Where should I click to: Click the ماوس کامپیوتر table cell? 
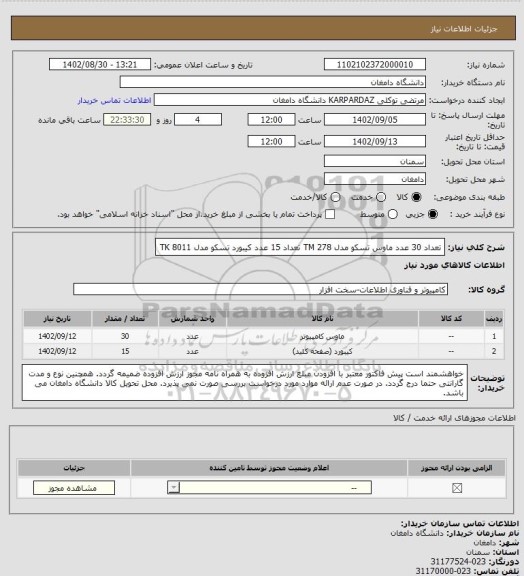coord(322,336)
